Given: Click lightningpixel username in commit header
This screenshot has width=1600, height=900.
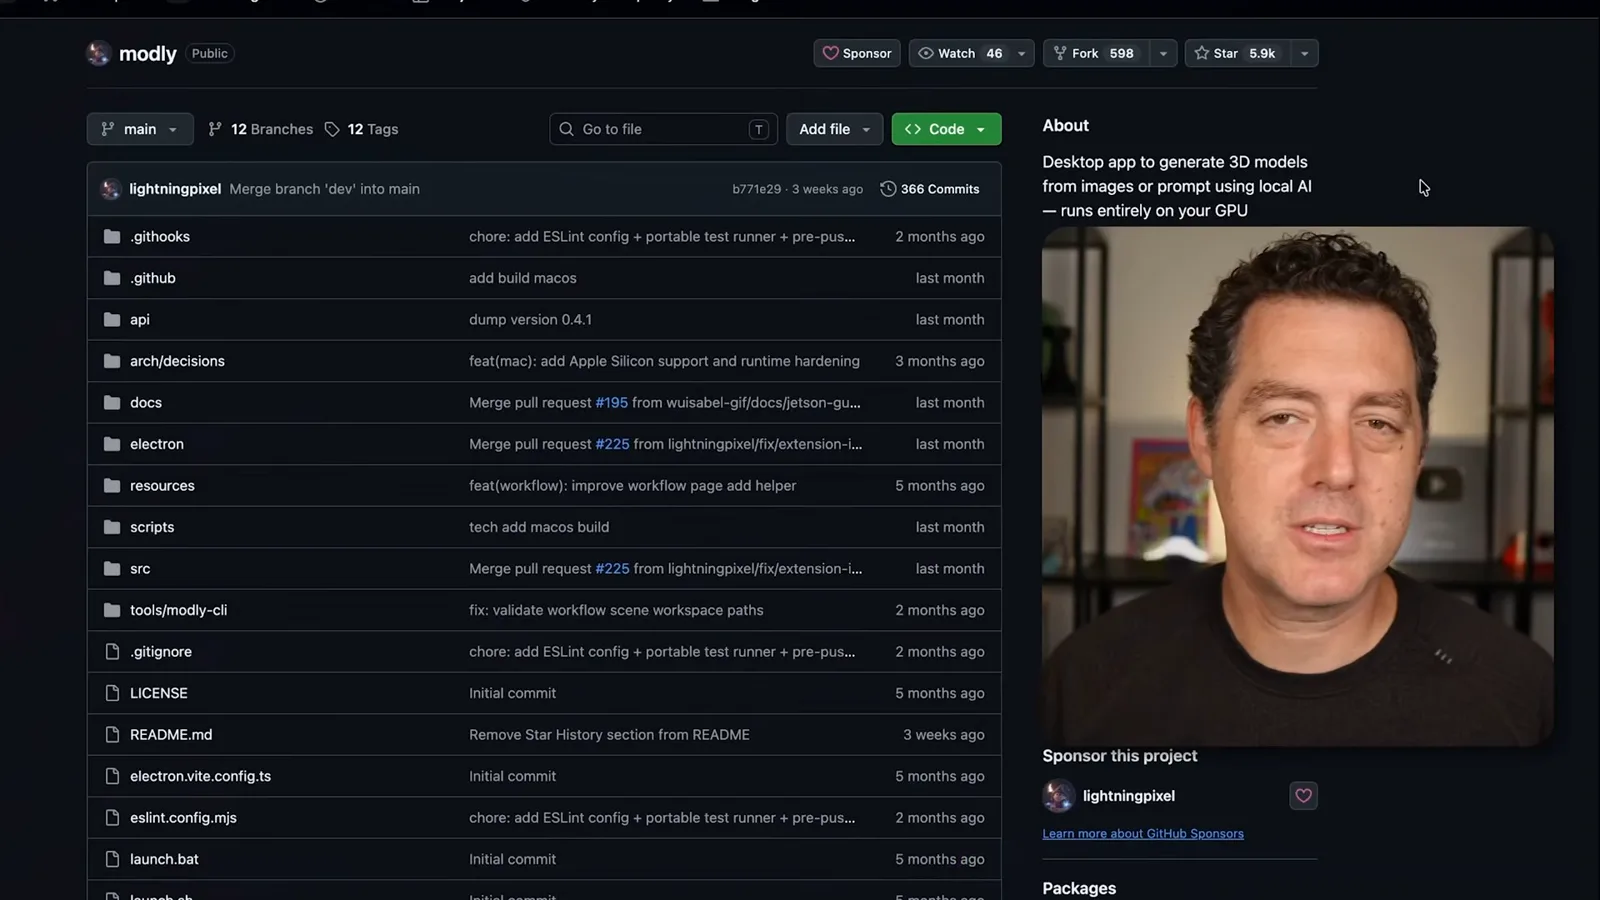Looking at the screenshot, I should tap(175, 189).
